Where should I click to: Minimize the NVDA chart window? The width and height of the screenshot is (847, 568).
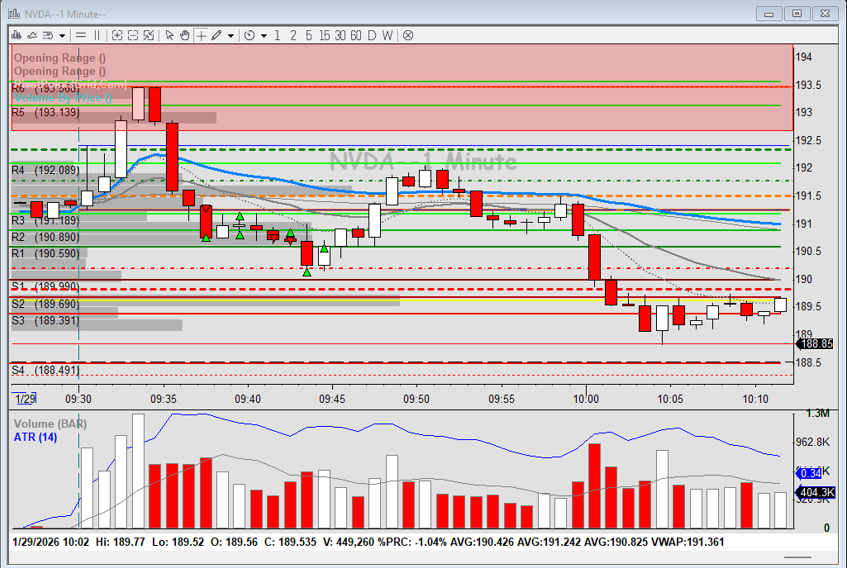pos(769,14)
